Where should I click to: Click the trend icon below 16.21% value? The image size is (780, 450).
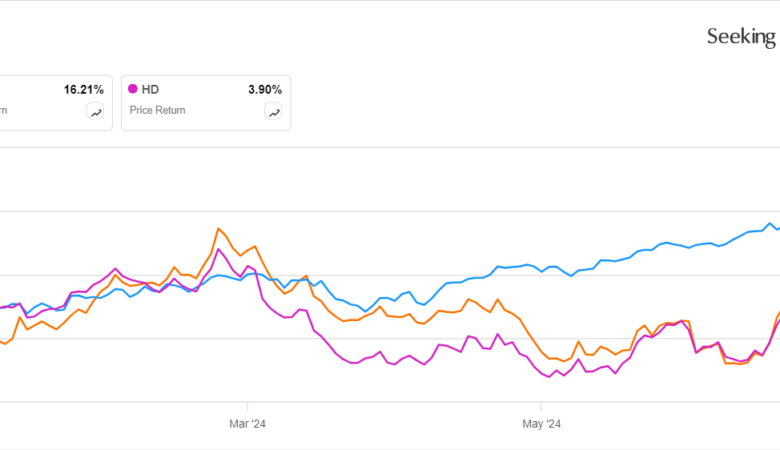tap(96, 112)
